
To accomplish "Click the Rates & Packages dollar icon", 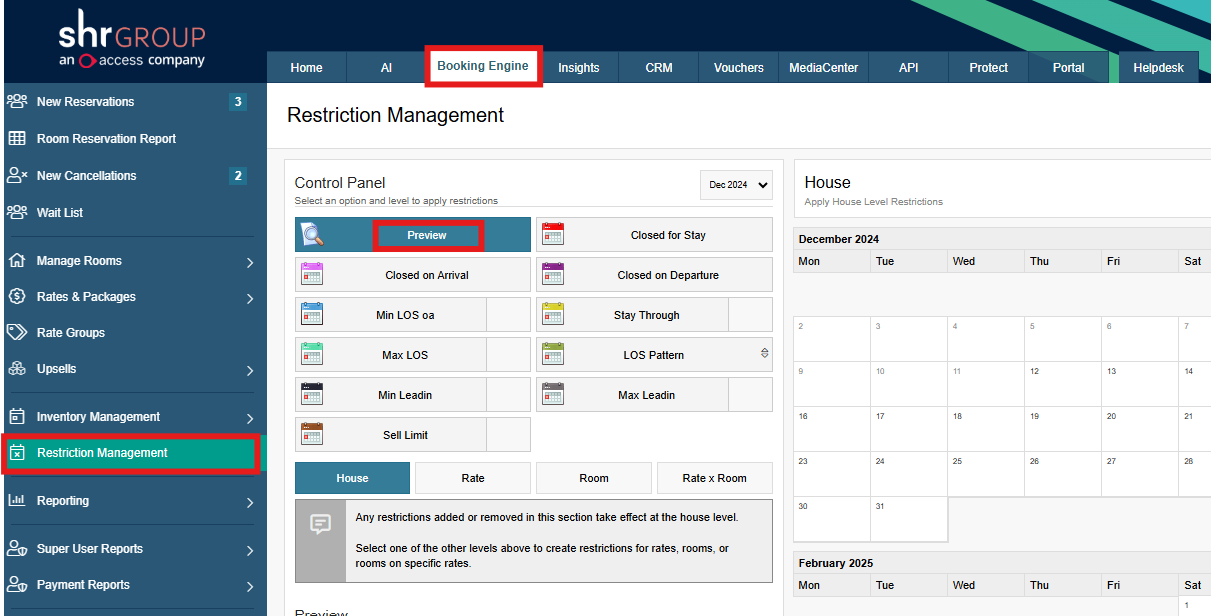I will coord(17,296).
